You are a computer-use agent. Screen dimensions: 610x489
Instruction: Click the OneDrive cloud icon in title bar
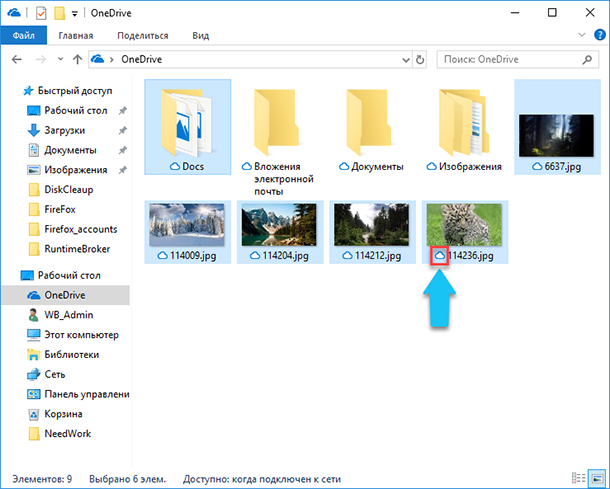14,13
